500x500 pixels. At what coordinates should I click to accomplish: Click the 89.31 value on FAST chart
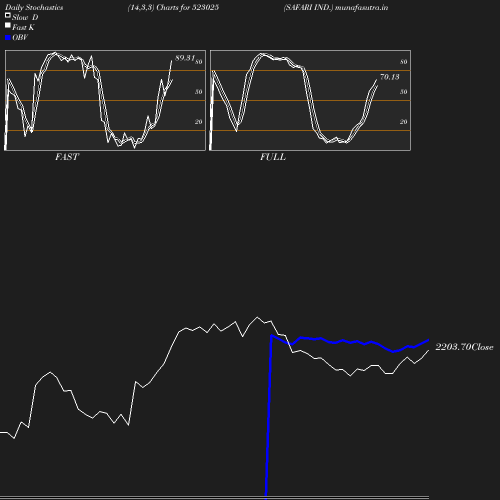185,58
